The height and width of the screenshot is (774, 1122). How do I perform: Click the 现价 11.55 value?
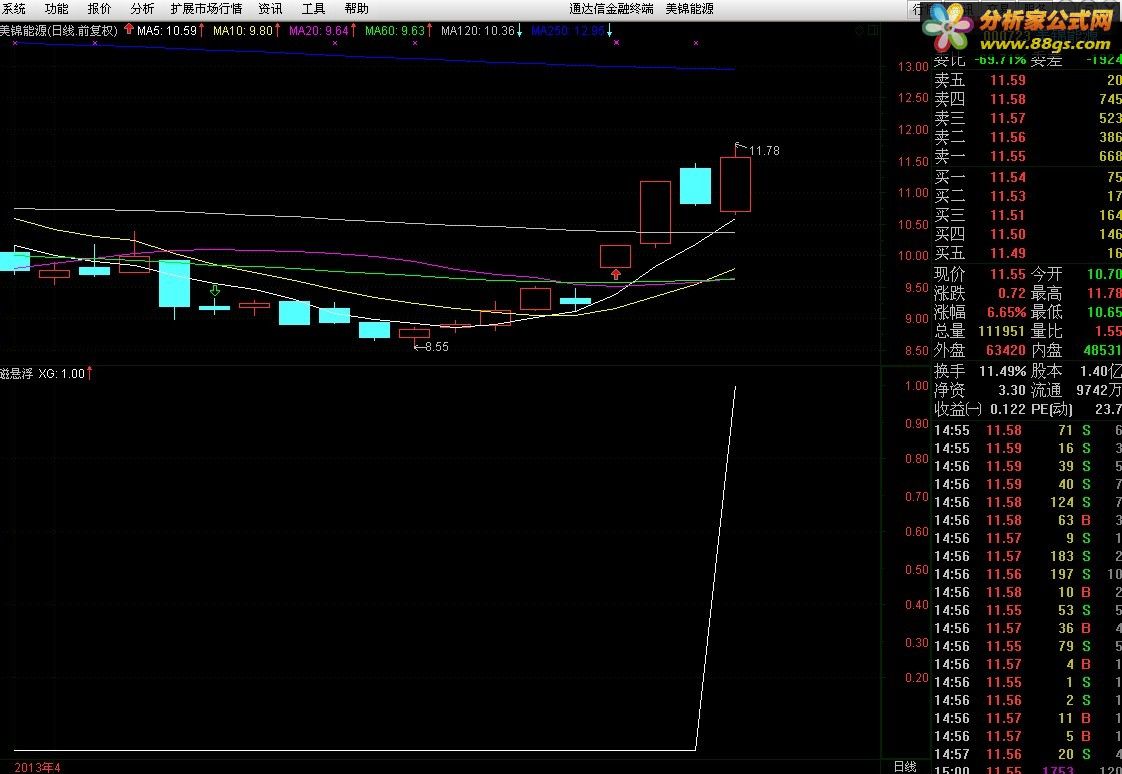1008,274
